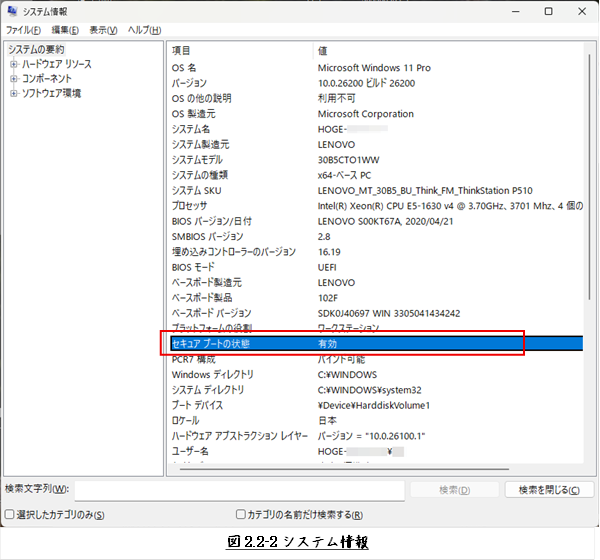Screen dimensions: 600x560
Task: Open the ファイル(F) menu
Action: tap(24, 30)
